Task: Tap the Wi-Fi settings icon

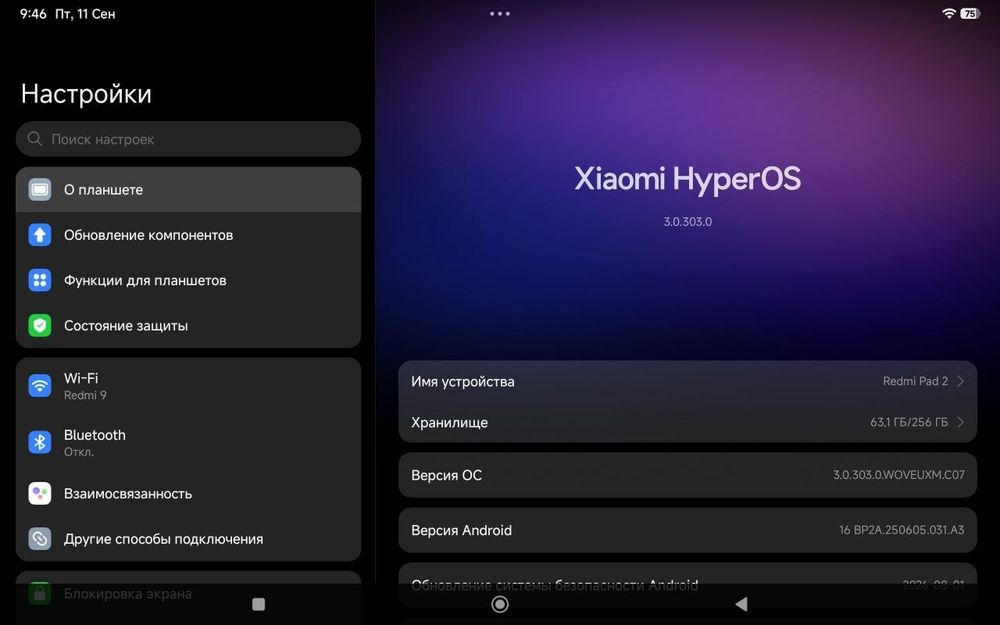Action: point(40,385)
